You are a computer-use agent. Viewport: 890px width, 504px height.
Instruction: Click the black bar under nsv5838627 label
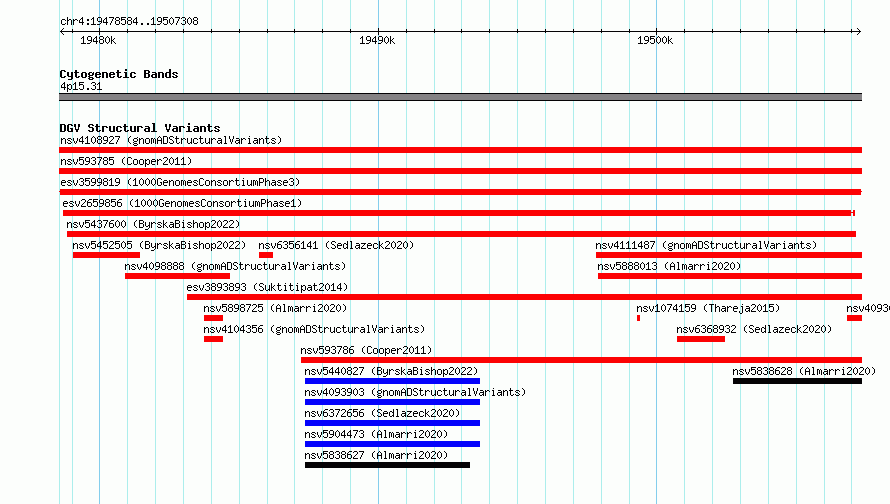click(387, 465)
